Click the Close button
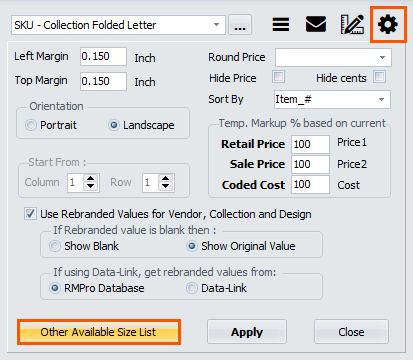 [351, 332]
